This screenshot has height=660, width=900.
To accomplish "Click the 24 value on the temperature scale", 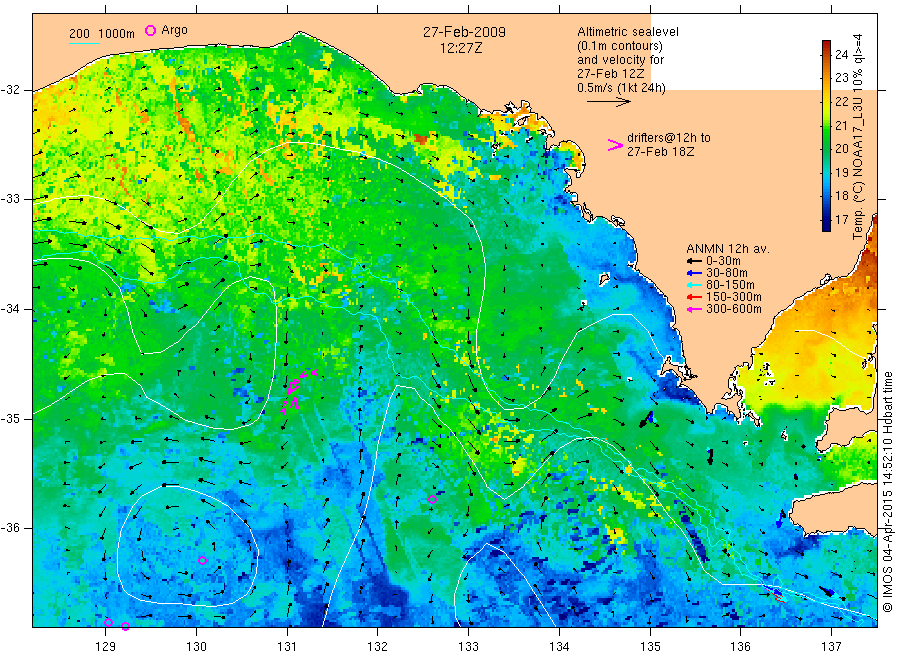I will coord(841,55).
